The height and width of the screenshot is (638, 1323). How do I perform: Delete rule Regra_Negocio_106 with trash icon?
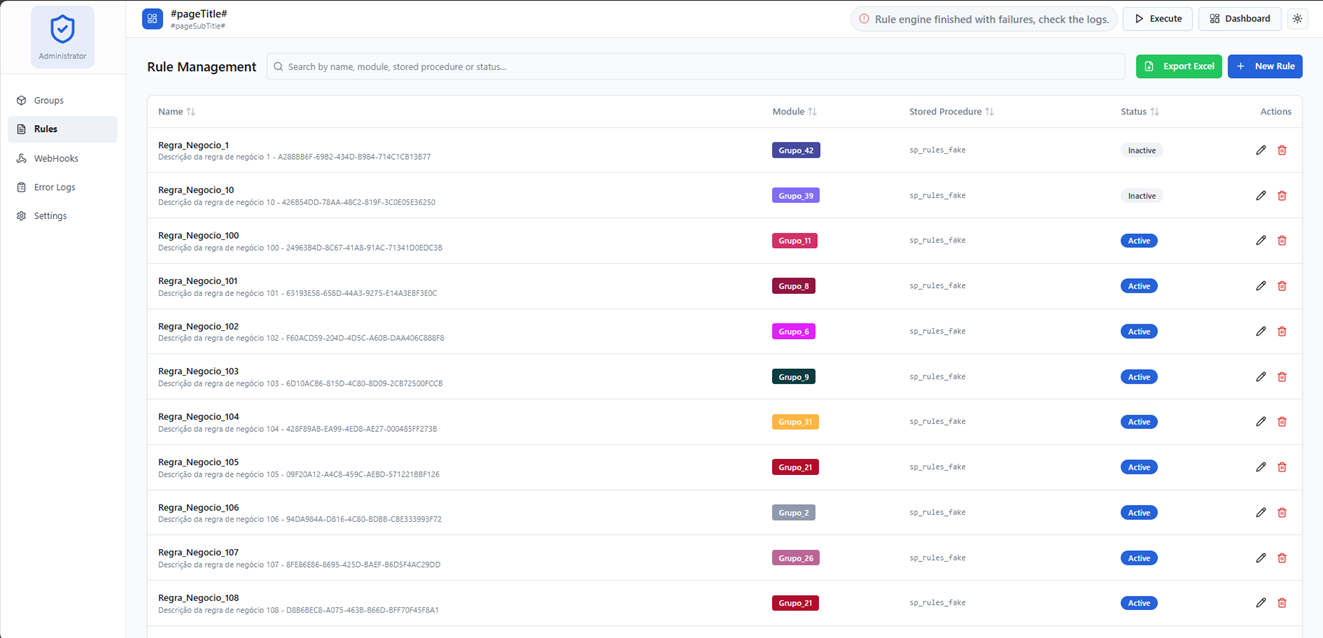point(1282,512)
